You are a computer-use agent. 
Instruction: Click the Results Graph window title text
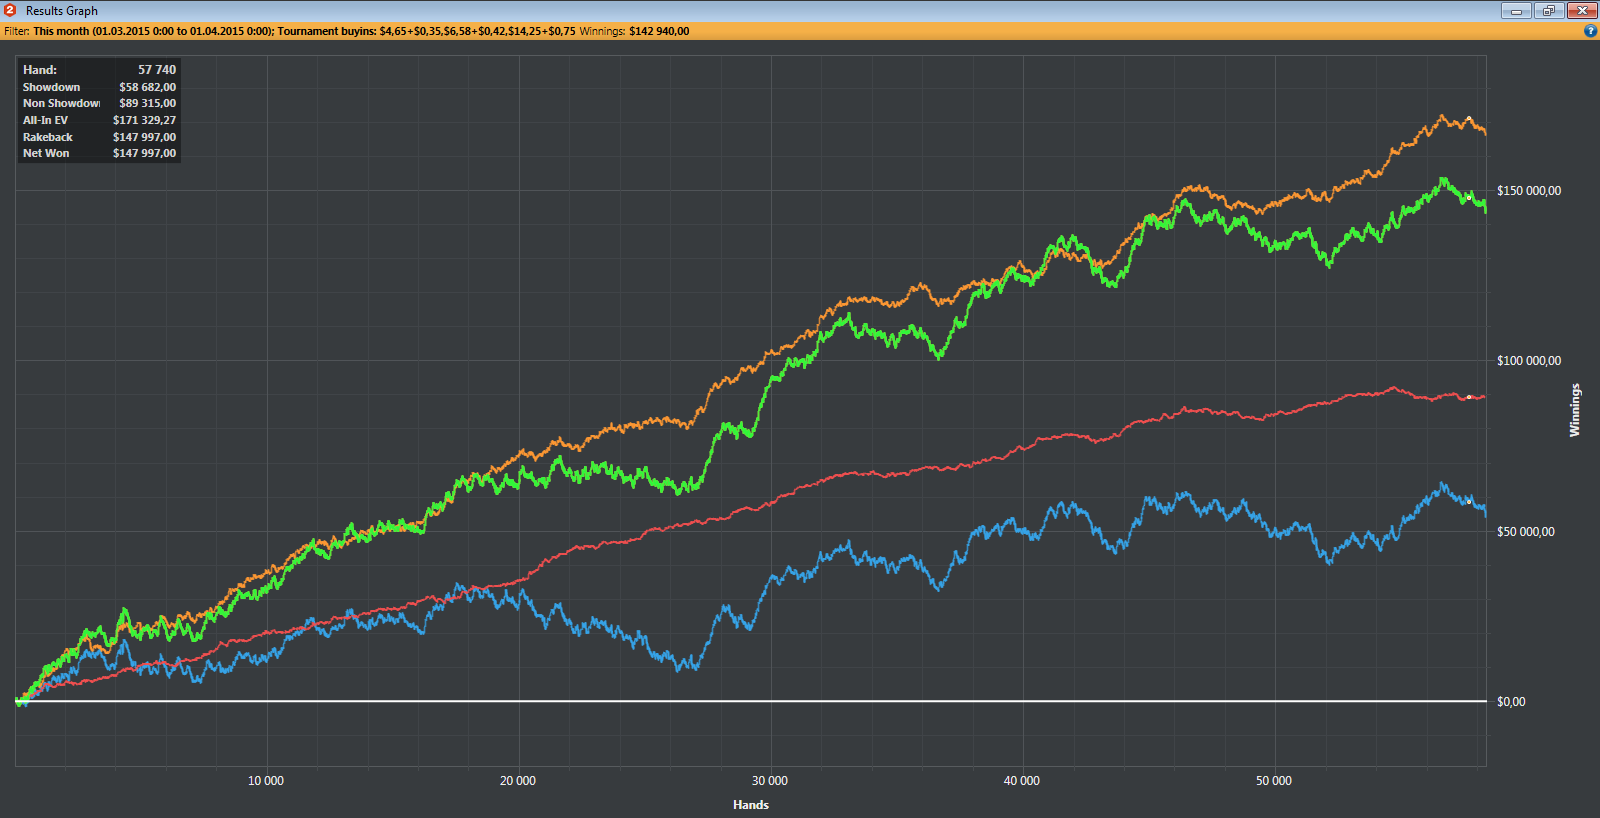click(62, 11)
